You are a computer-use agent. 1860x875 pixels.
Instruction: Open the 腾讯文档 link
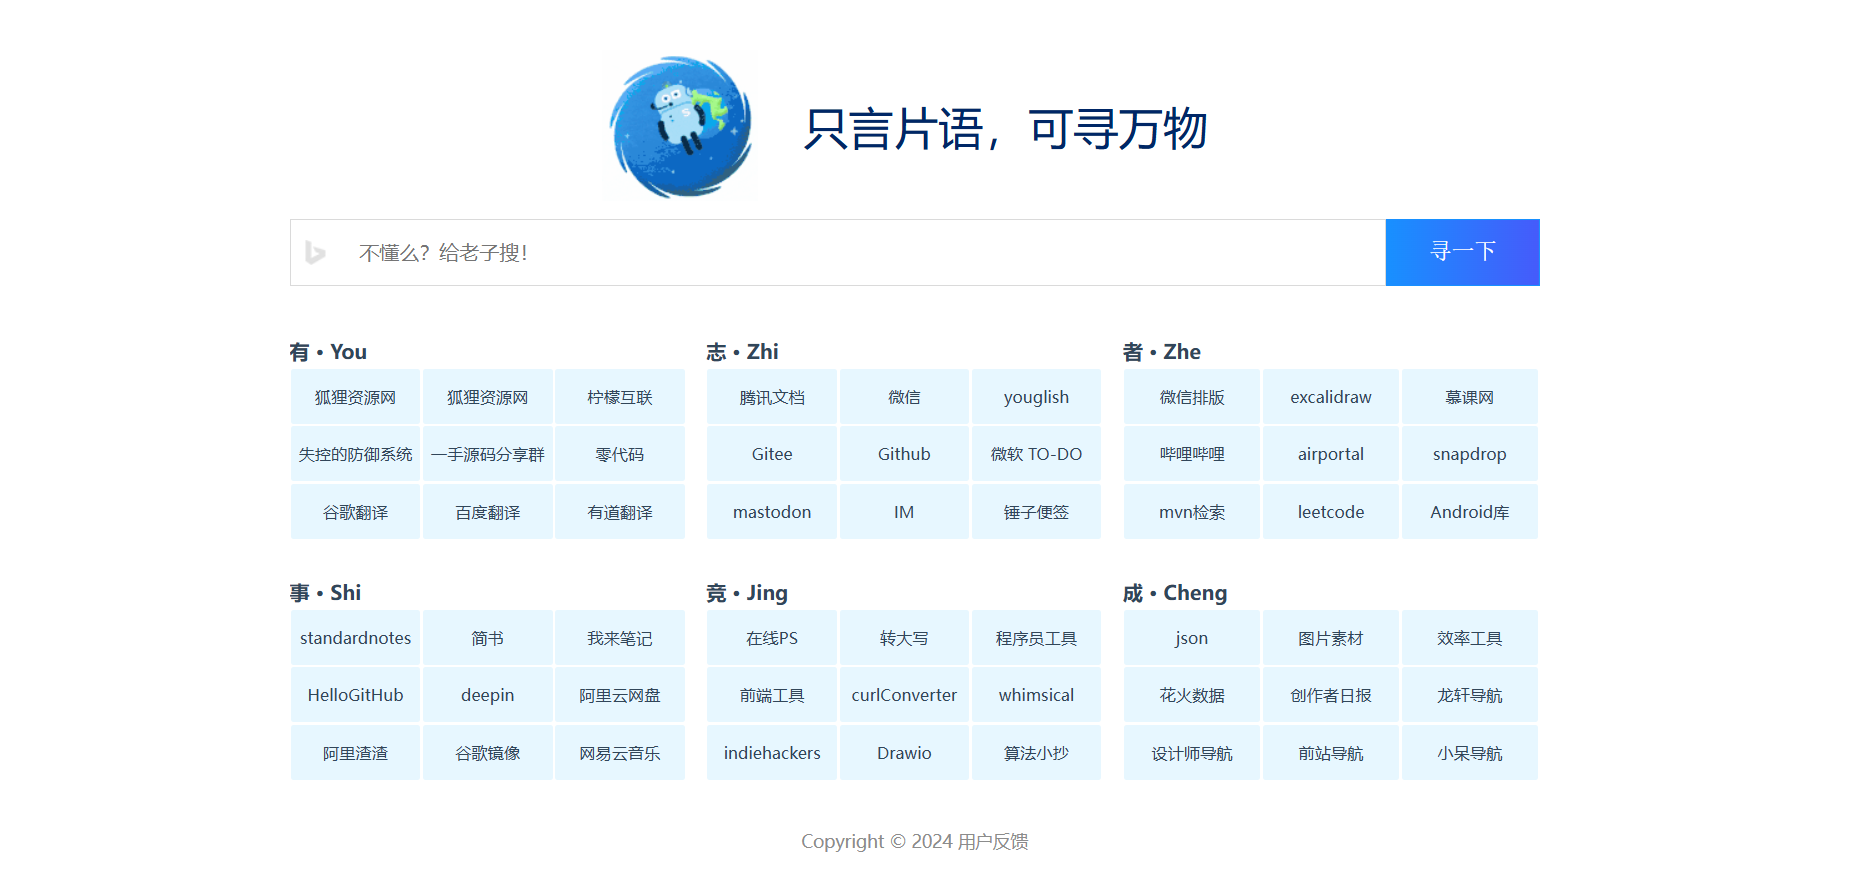tap(772, 397)
